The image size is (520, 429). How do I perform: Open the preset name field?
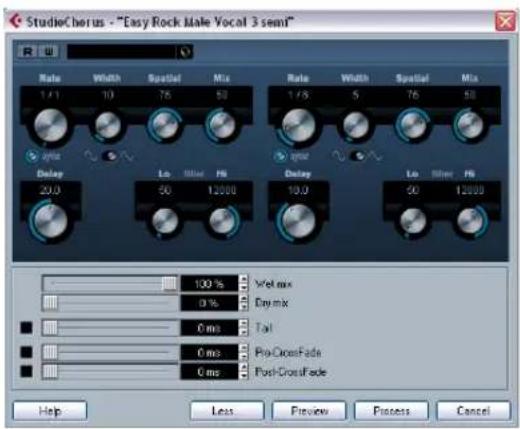coord(121,52)
